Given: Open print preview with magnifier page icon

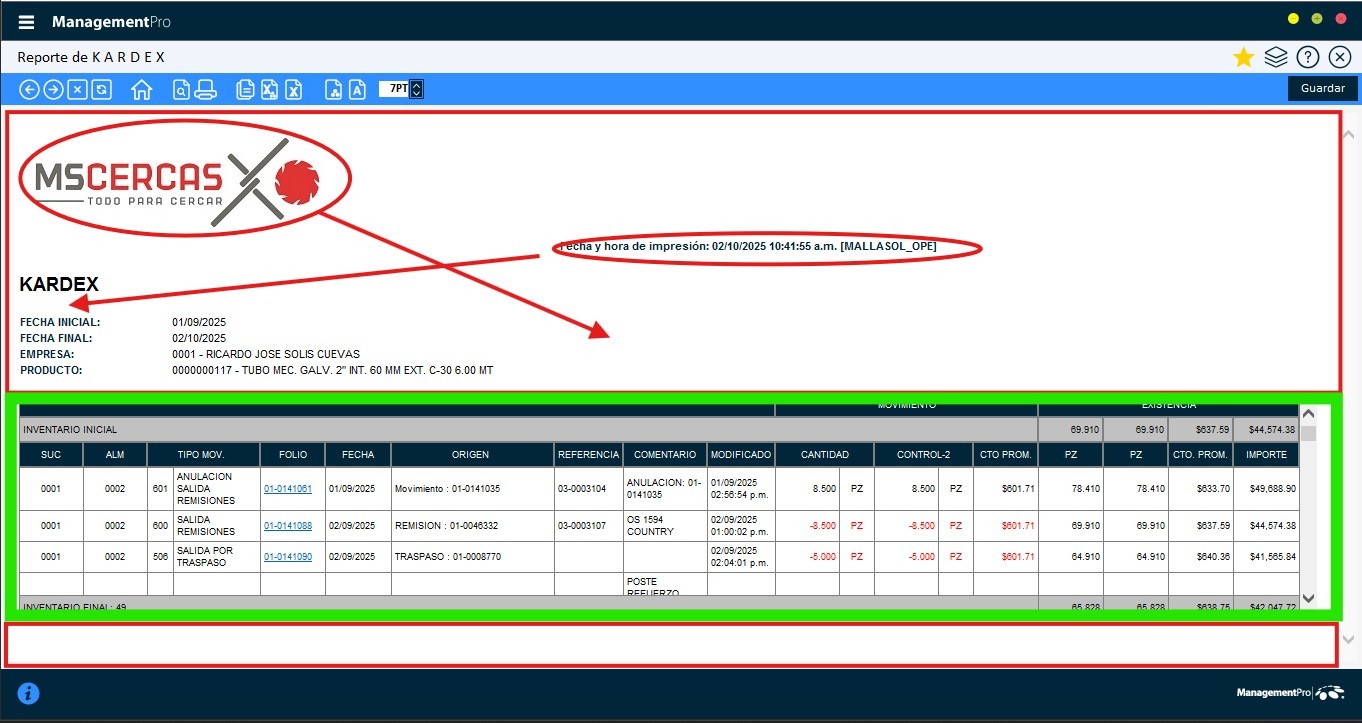Looking at the screenshot, I should (181, 90).
